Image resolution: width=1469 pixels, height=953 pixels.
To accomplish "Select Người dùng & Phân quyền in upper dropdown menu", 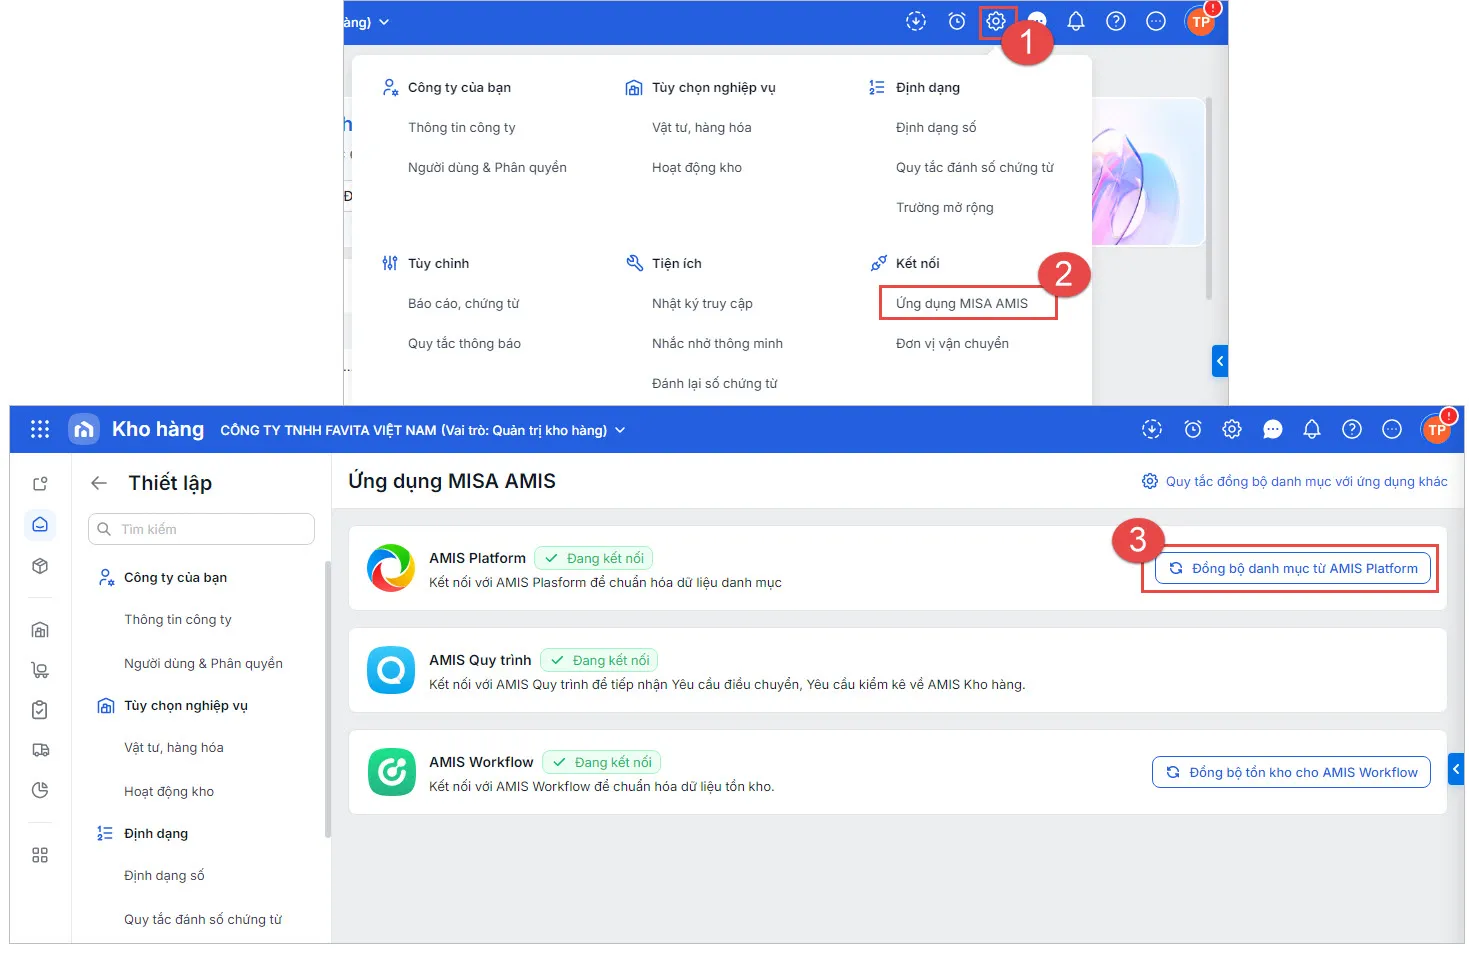I will tap(487, 167).
